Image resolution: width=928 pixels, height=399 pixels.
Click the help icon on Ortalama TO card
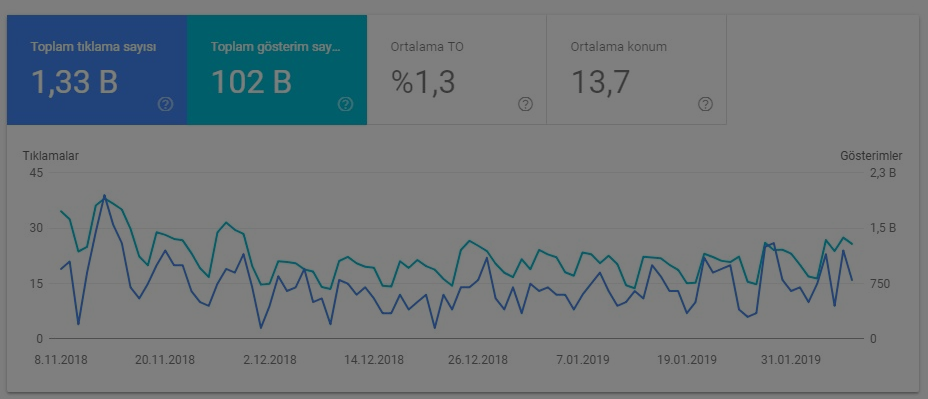click(526, 105)
